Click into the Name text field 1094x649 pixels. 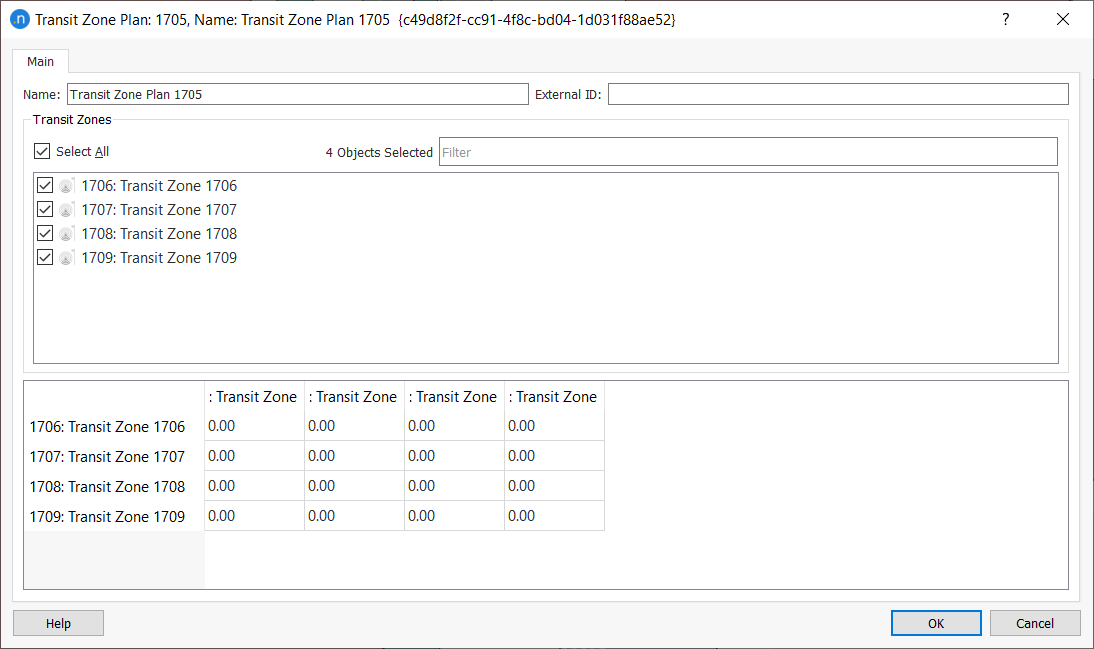click(x=296, y=95)
